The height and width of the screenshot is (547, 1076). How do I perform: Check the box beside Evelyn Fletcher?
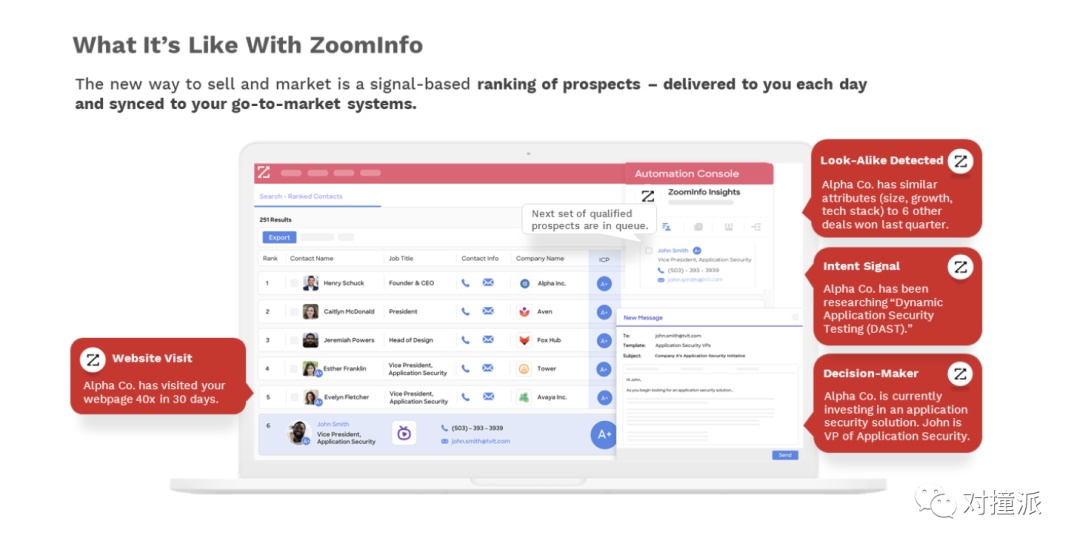tap(294, 397)
